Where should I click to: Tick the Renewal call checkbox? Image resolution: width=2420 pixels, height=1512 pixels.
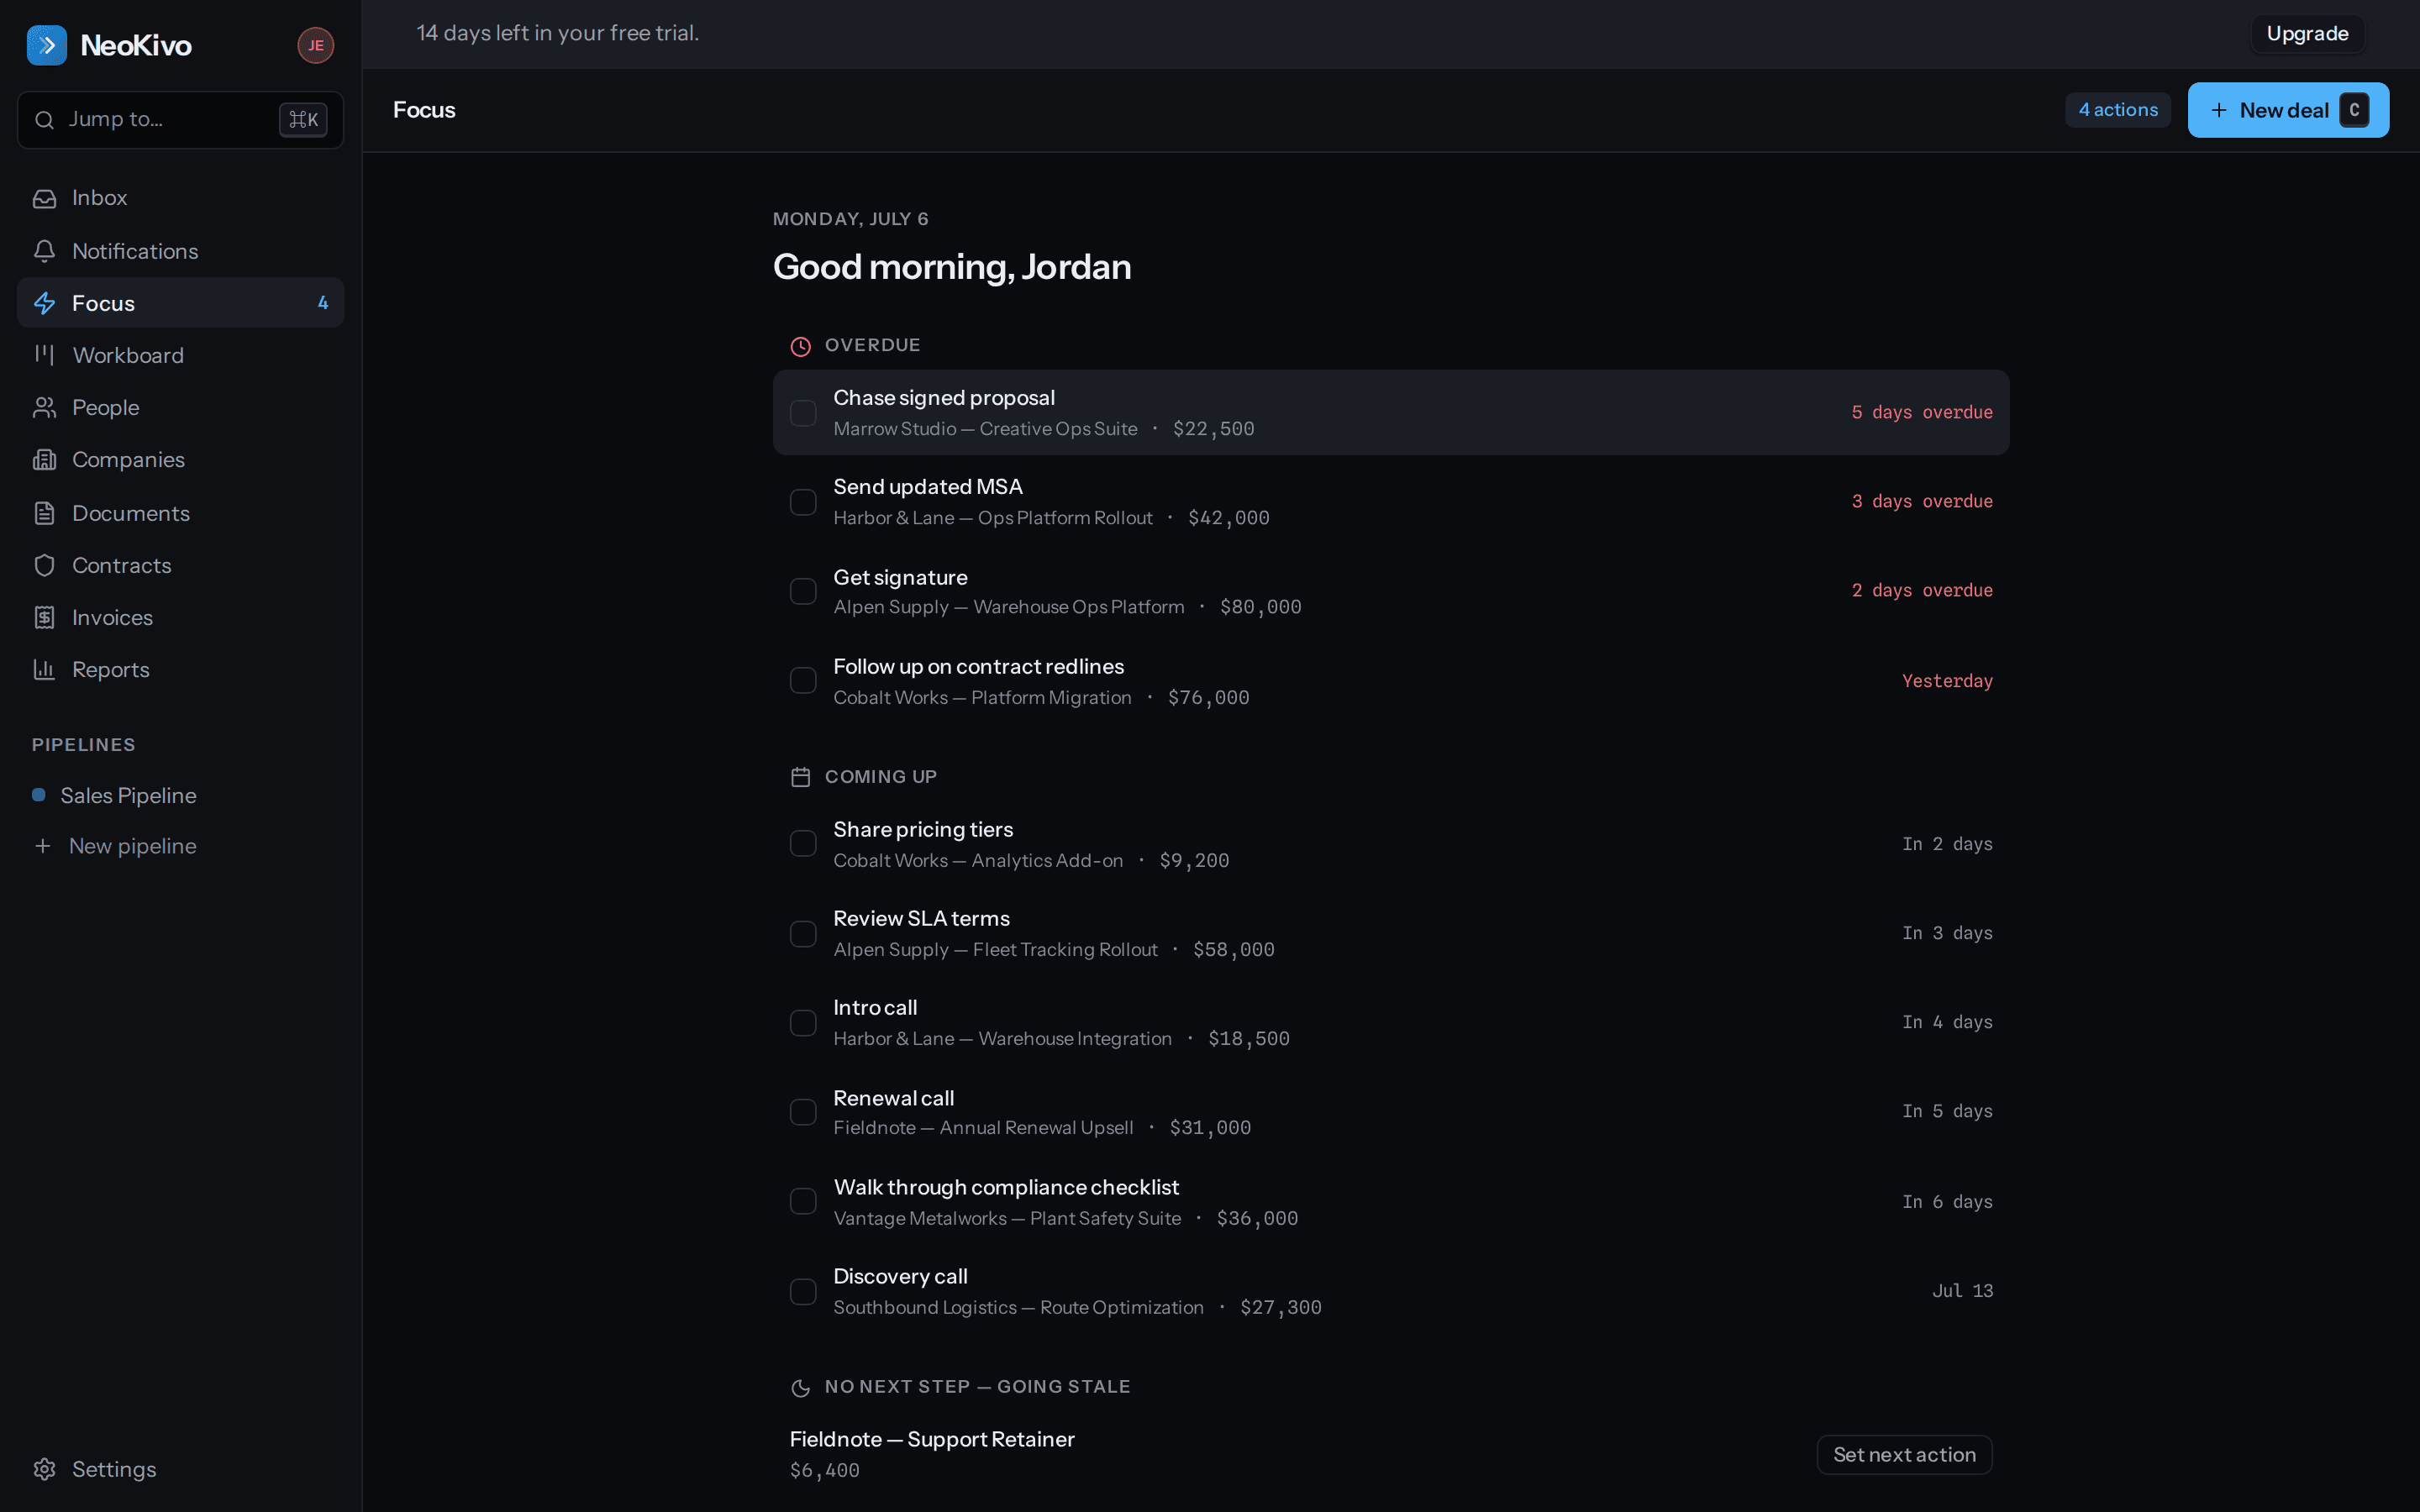click(x=803, y=1112)
